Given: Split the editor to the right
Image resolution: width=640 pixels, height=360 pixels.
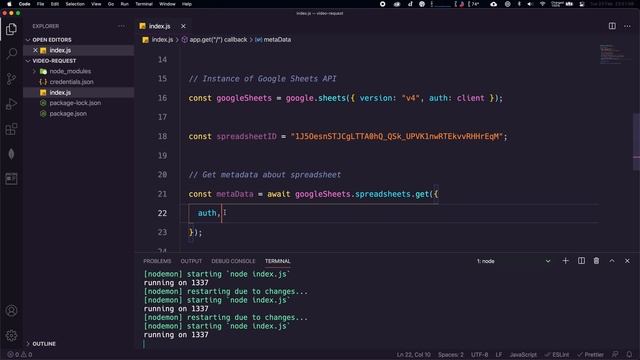Looking at the screenshot, I should [x=612, y=26].
